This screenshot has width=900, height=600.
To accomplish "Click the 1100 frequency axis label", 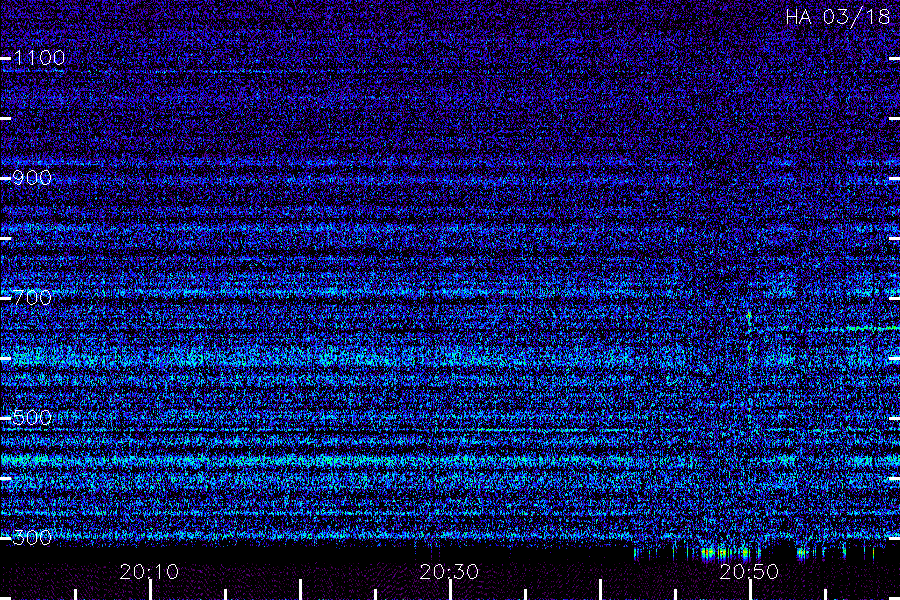I will (39, 58).
